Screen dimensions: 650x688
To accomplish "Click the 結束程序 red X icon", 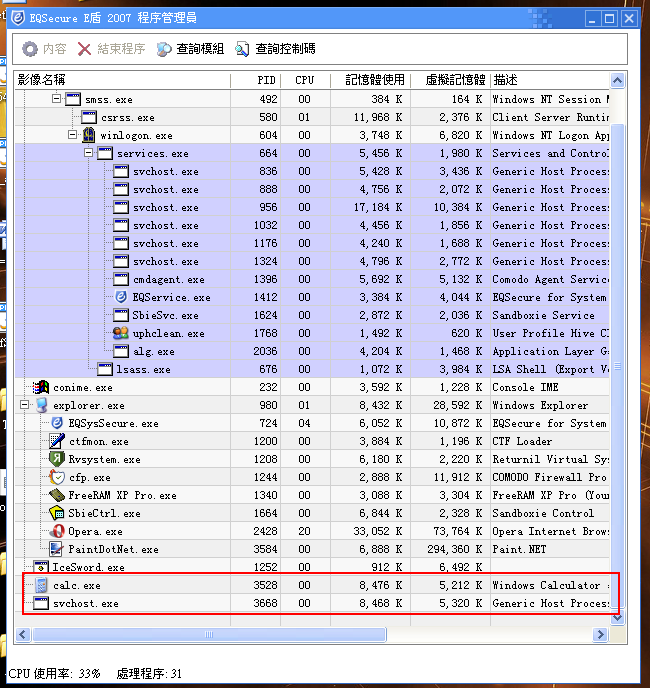I will [x=84, y=49].
